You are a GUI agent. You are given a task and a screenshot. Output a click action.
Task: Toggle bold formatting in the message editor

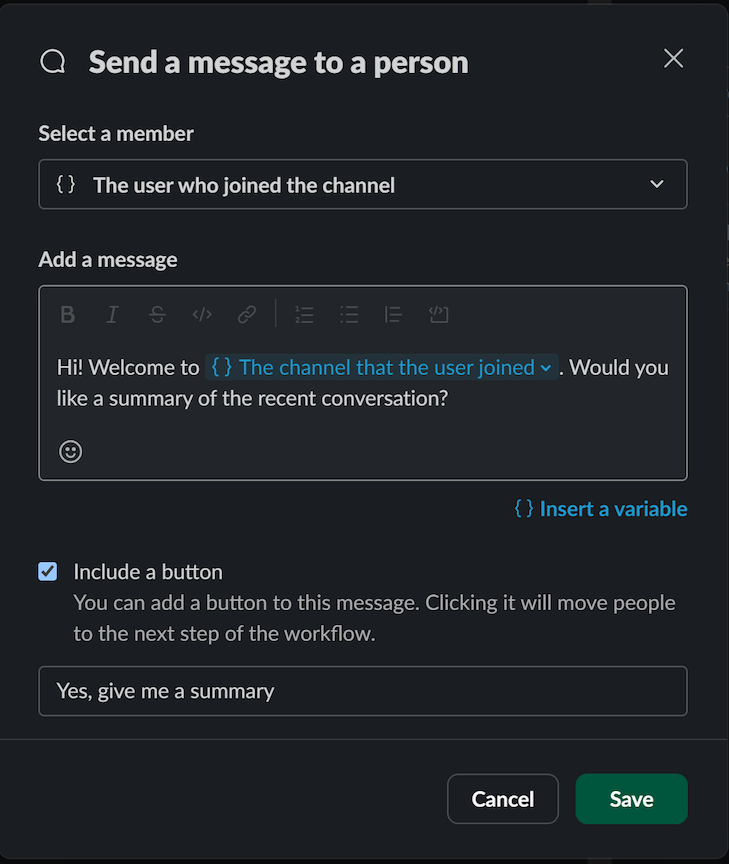click(67, 314)
